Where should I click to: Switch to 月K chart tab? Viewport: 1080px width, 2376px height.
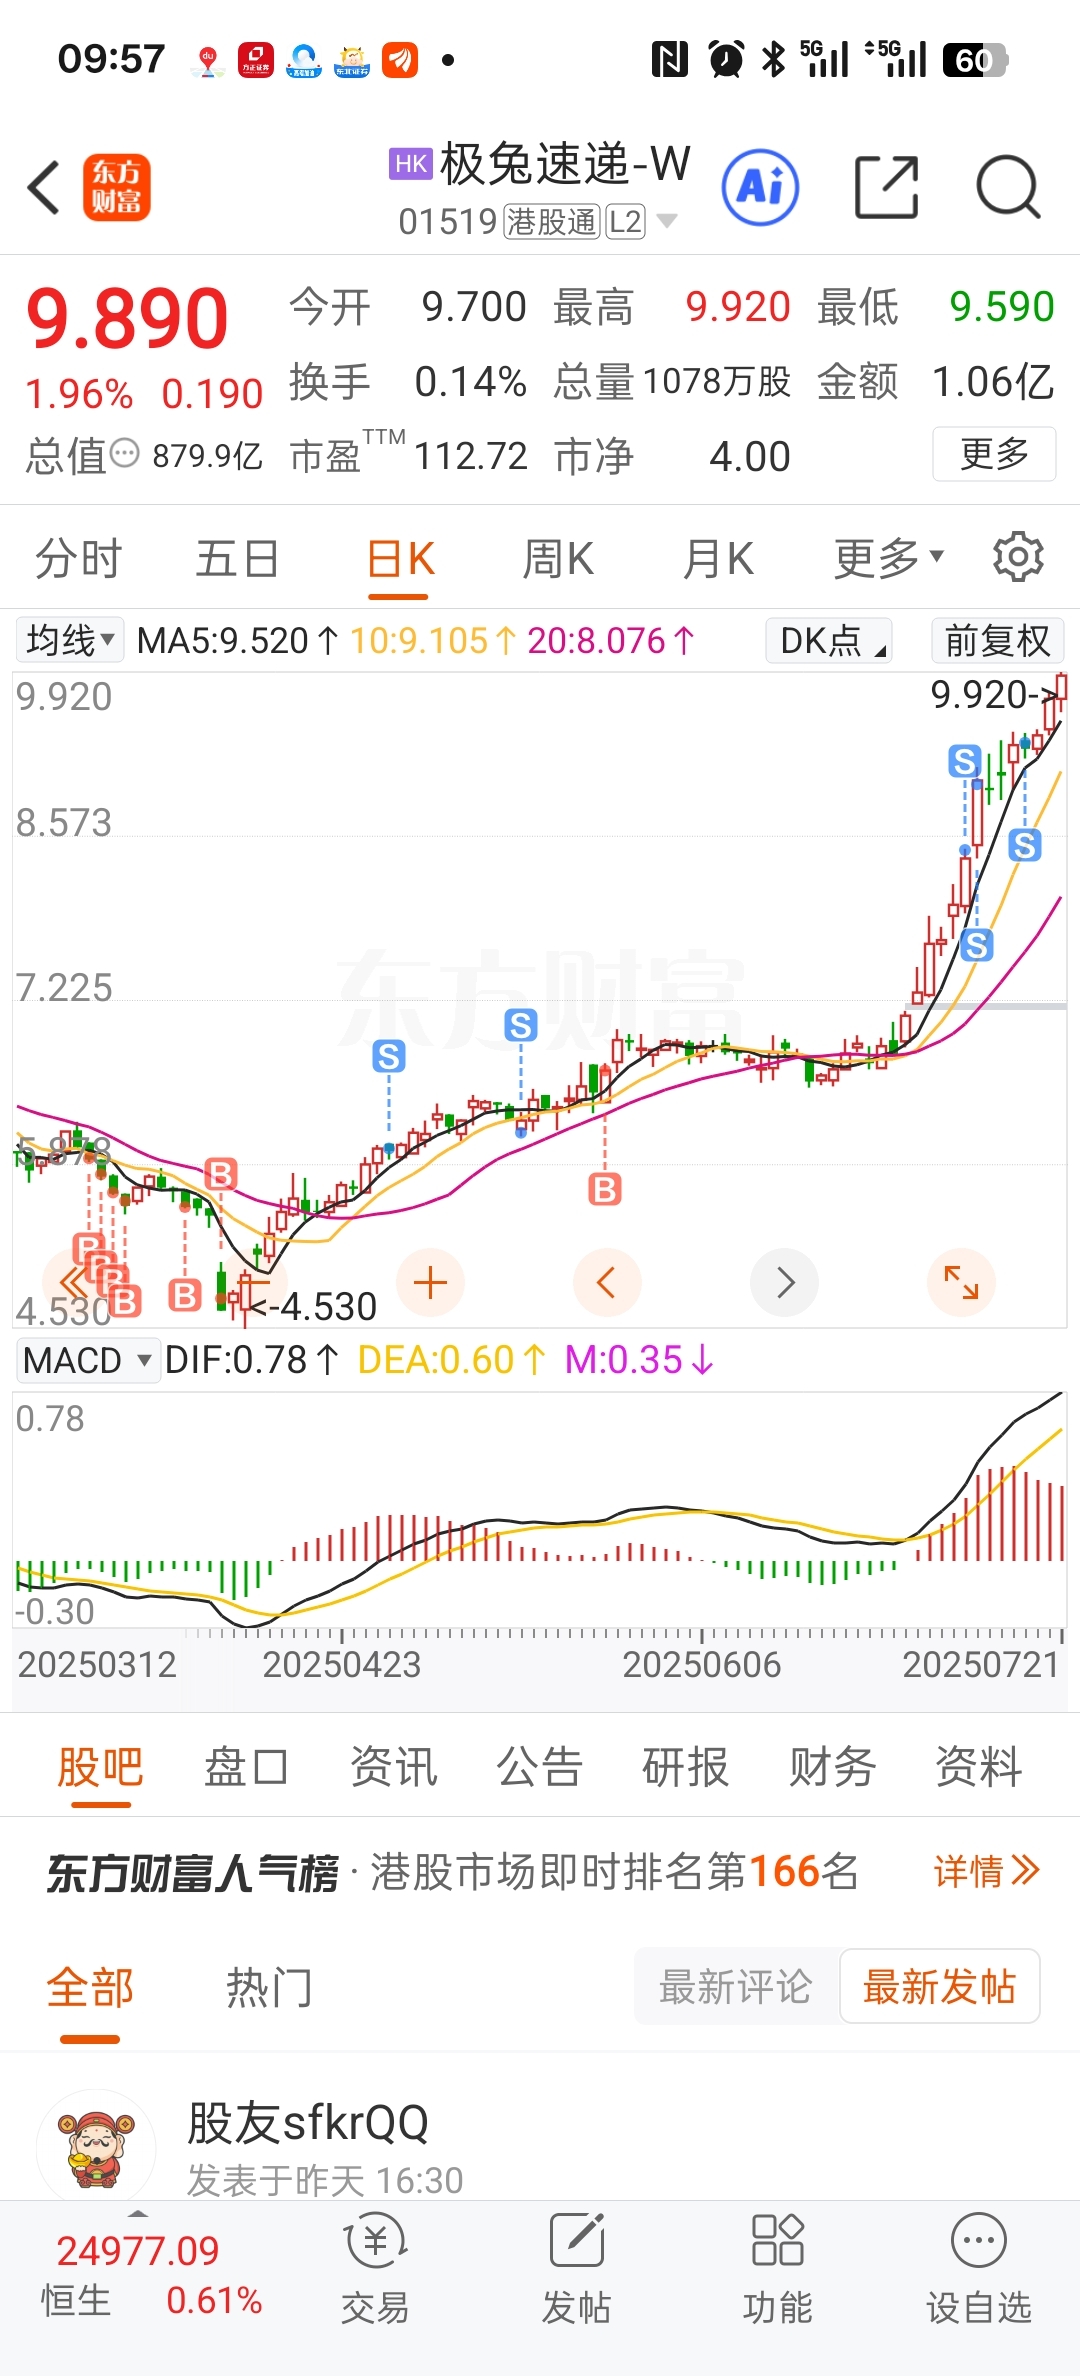point(717,557)
